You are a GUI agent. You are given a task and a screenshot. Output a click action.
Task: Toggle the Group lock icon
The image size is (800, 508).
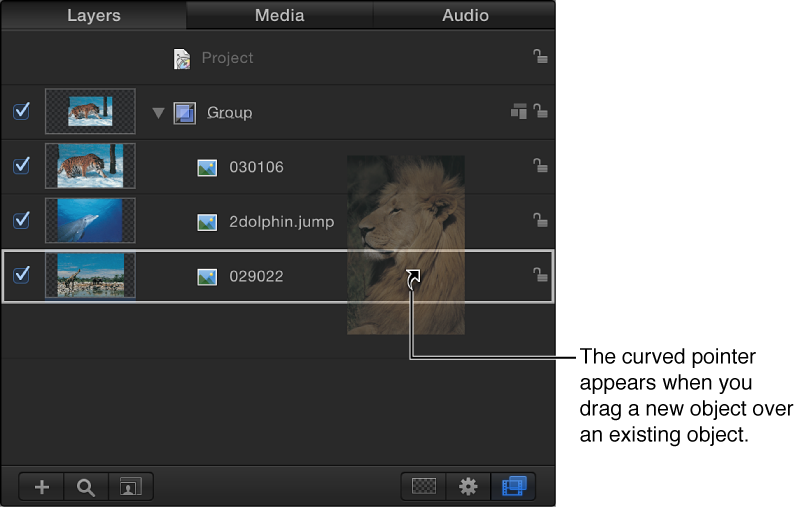click(x=540, y=111)
